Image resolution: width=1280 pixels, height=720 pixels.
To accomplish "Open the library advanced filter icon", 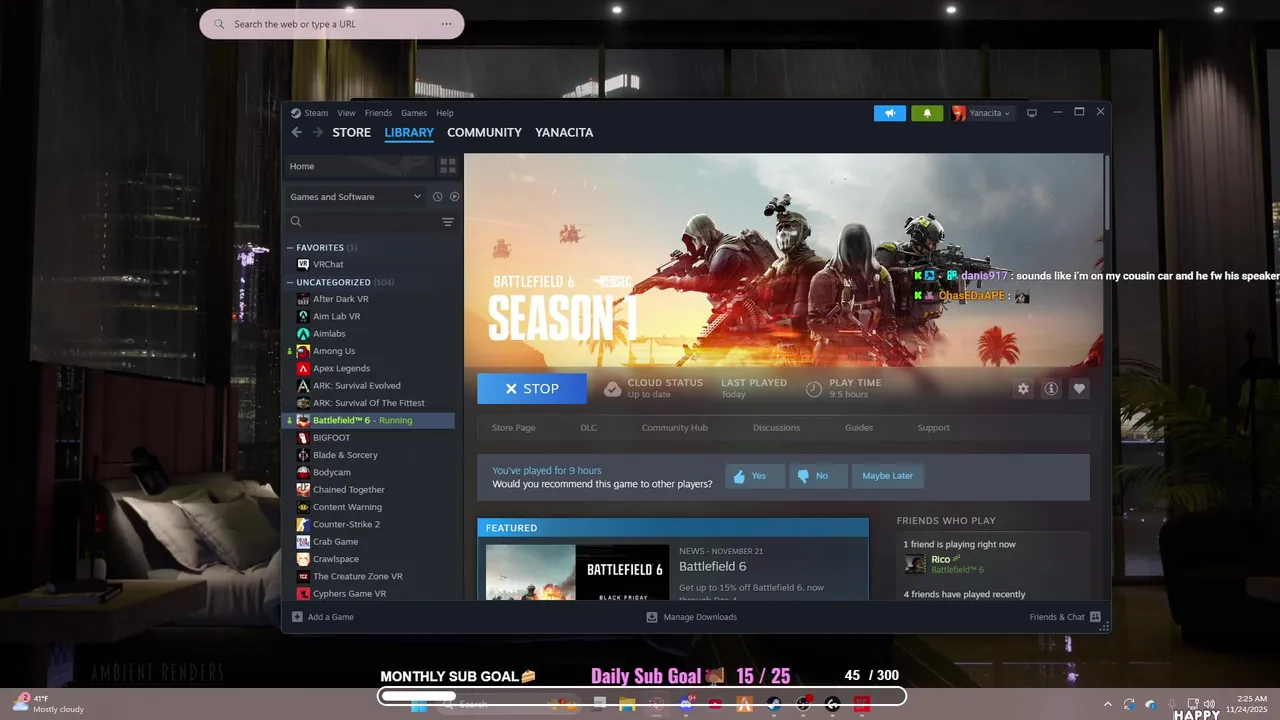I will point(448,222).
